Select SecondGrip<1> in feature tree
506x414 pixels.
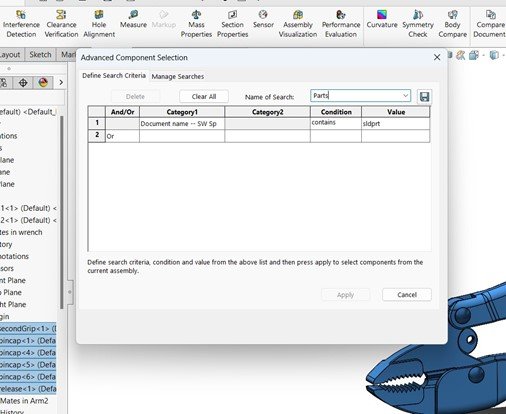point(28,328)
